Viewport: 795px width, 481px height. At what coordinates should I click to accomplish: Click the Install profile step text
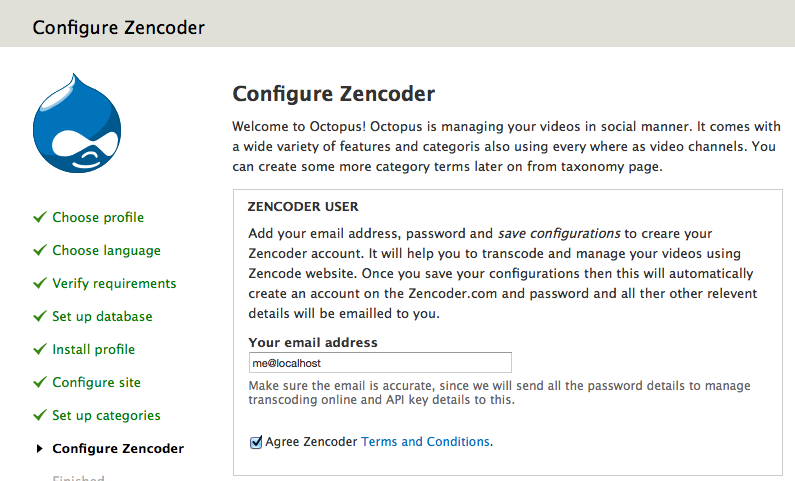coord(93,349)
